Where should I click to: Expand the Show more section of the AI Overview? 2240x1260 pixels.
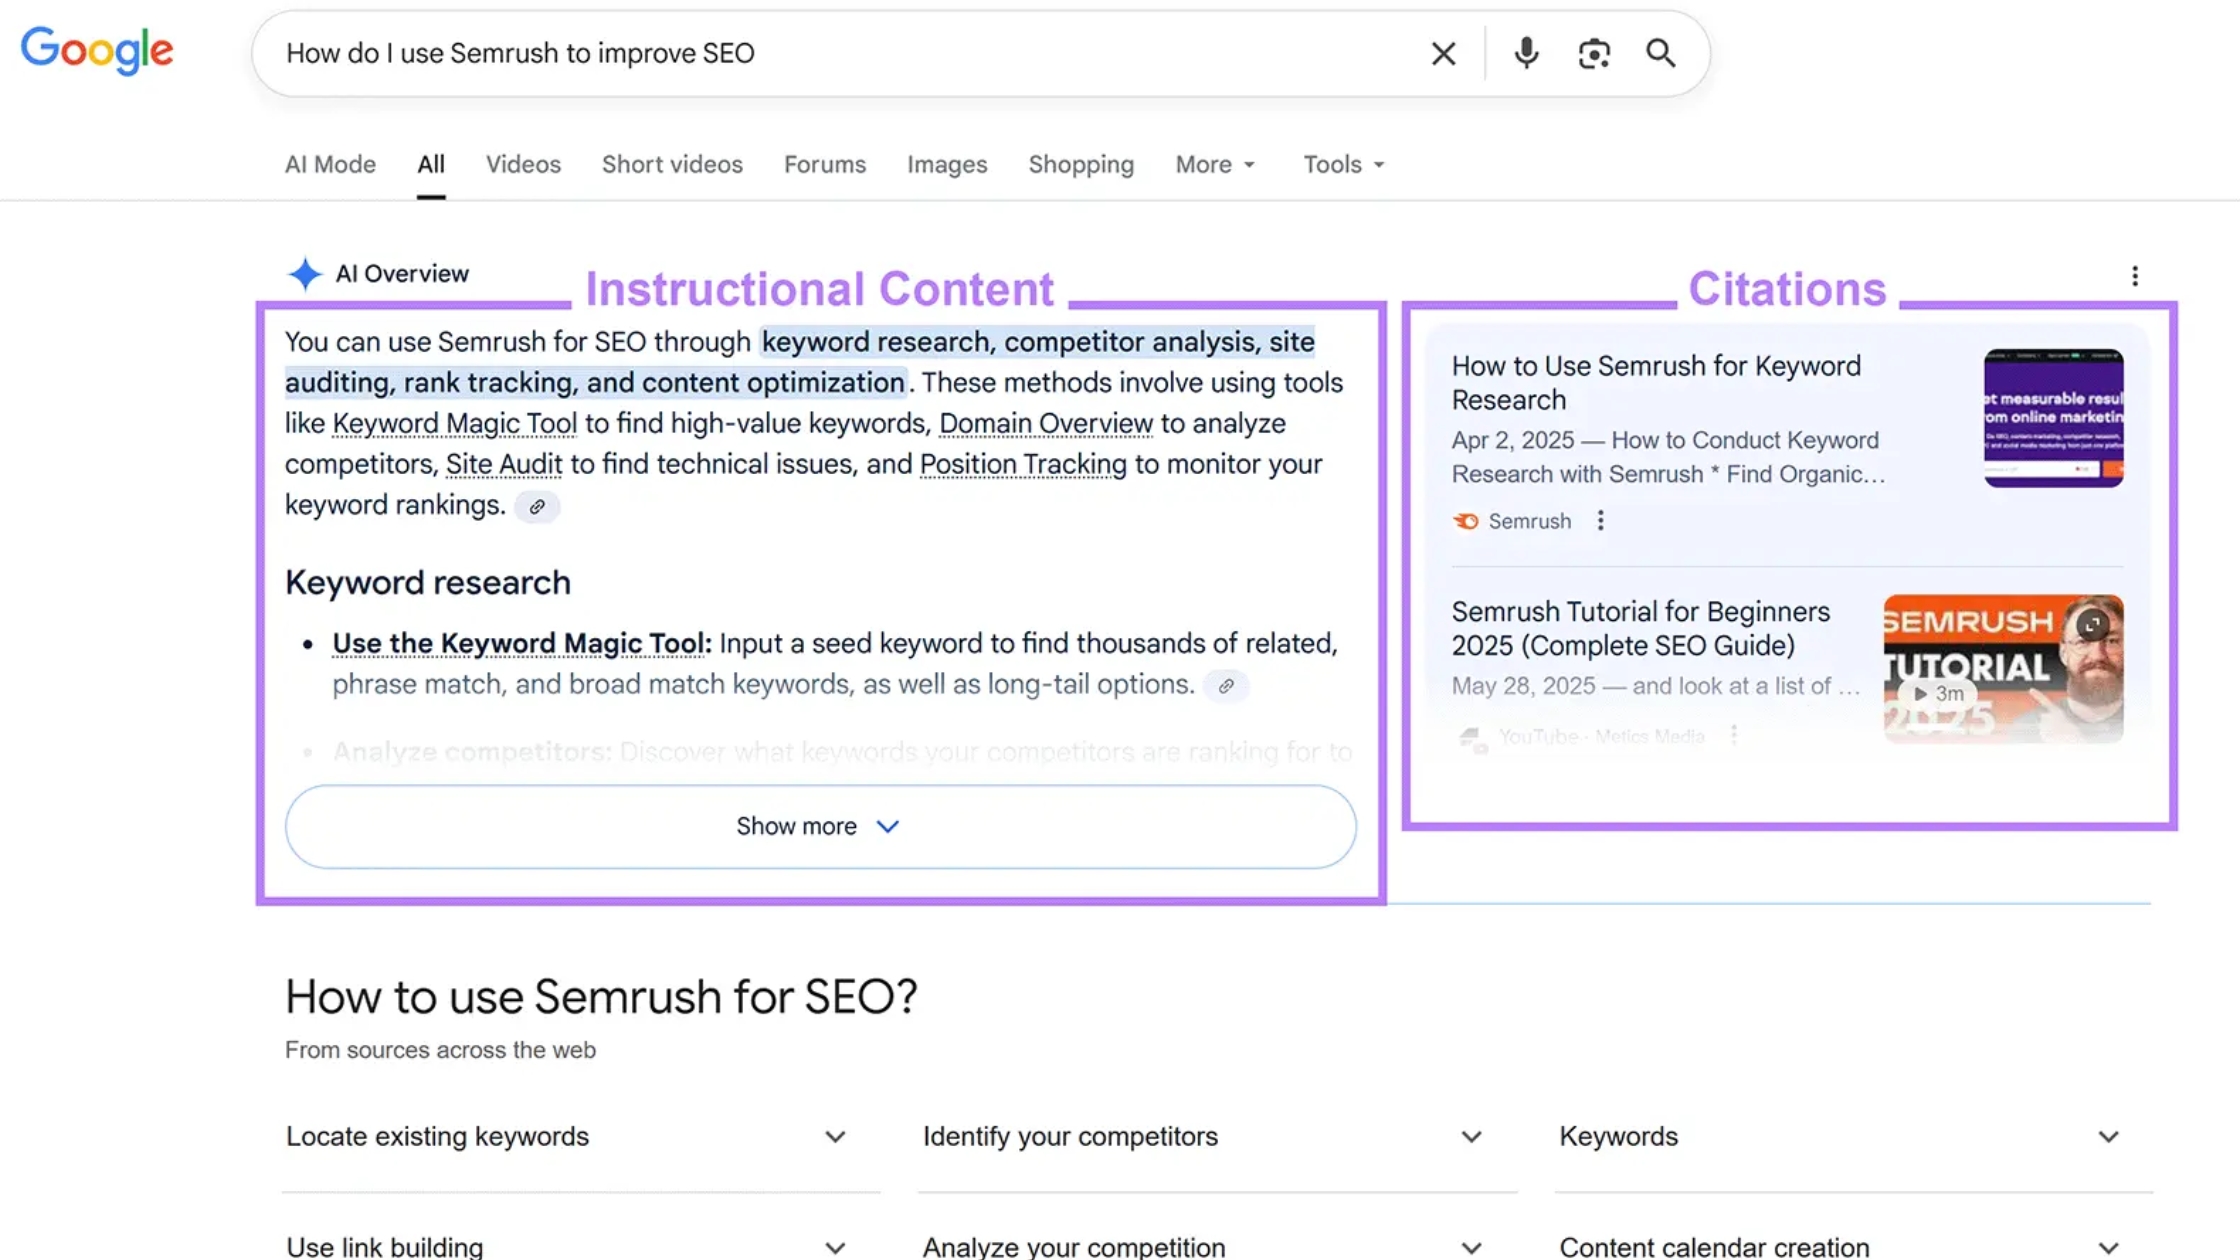click(x=819, y=826)
